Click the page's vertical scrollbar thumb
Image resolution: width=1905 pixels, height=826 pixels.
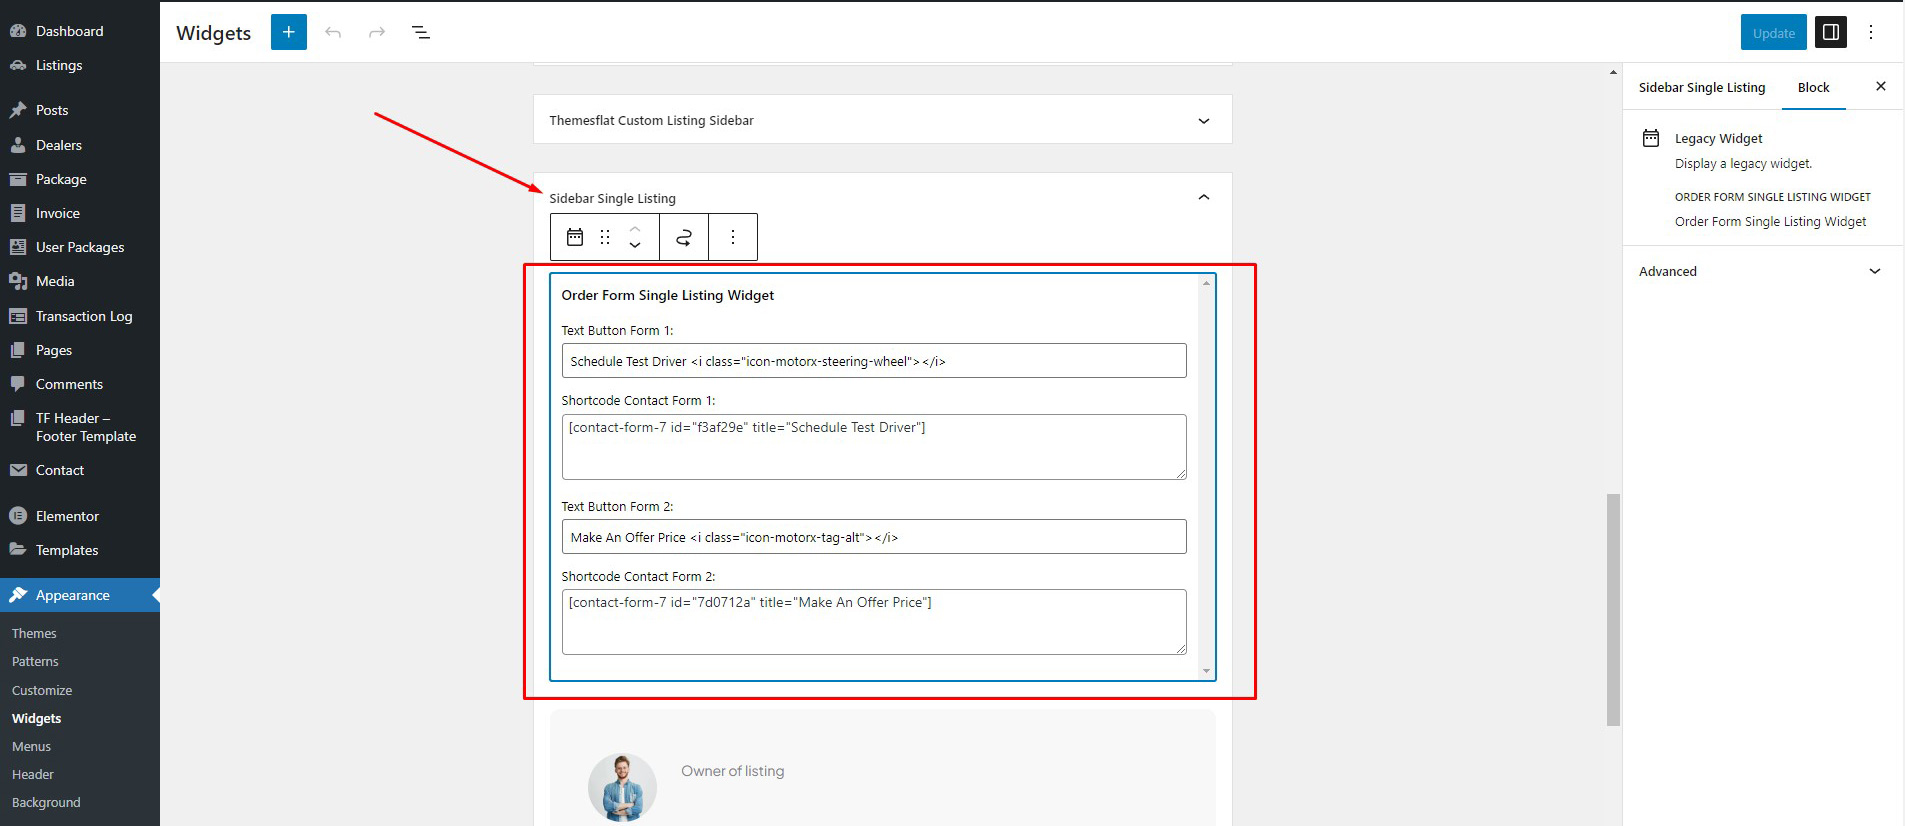coord(1613,609)
